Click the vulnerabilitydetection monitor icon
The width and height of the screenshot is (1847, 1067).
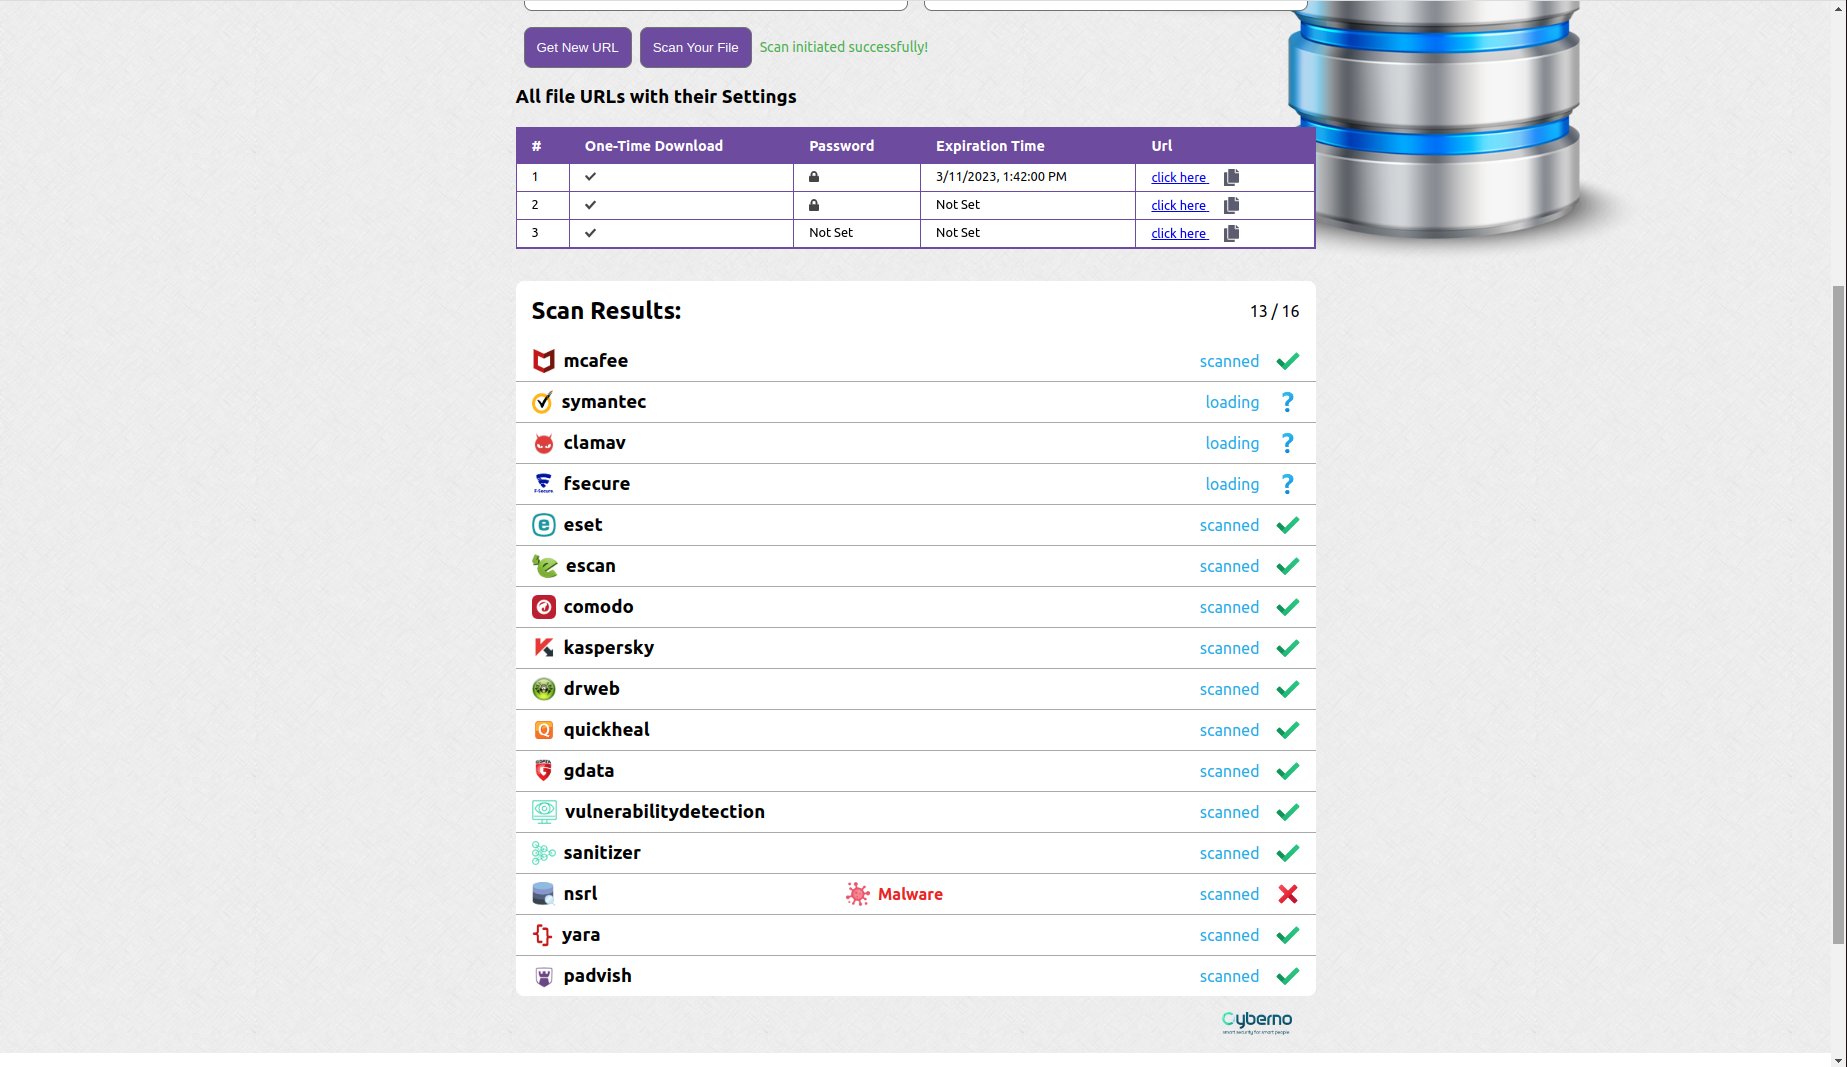(544, 812)
